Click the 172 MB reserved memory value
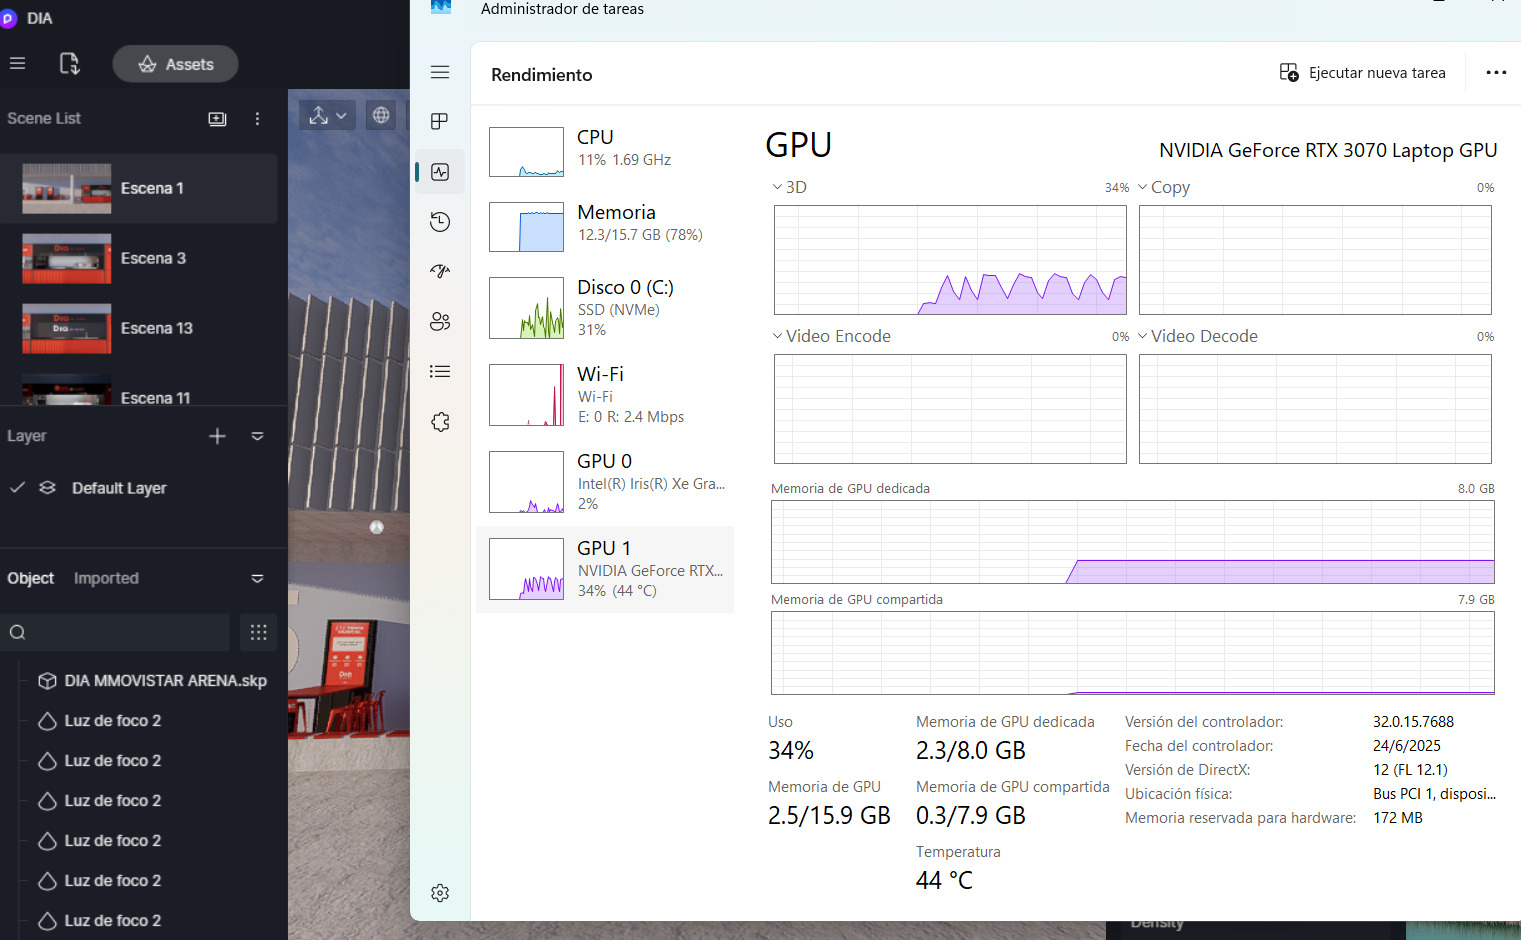The height and width of the screenshot is (940, 1521). 1397,817
